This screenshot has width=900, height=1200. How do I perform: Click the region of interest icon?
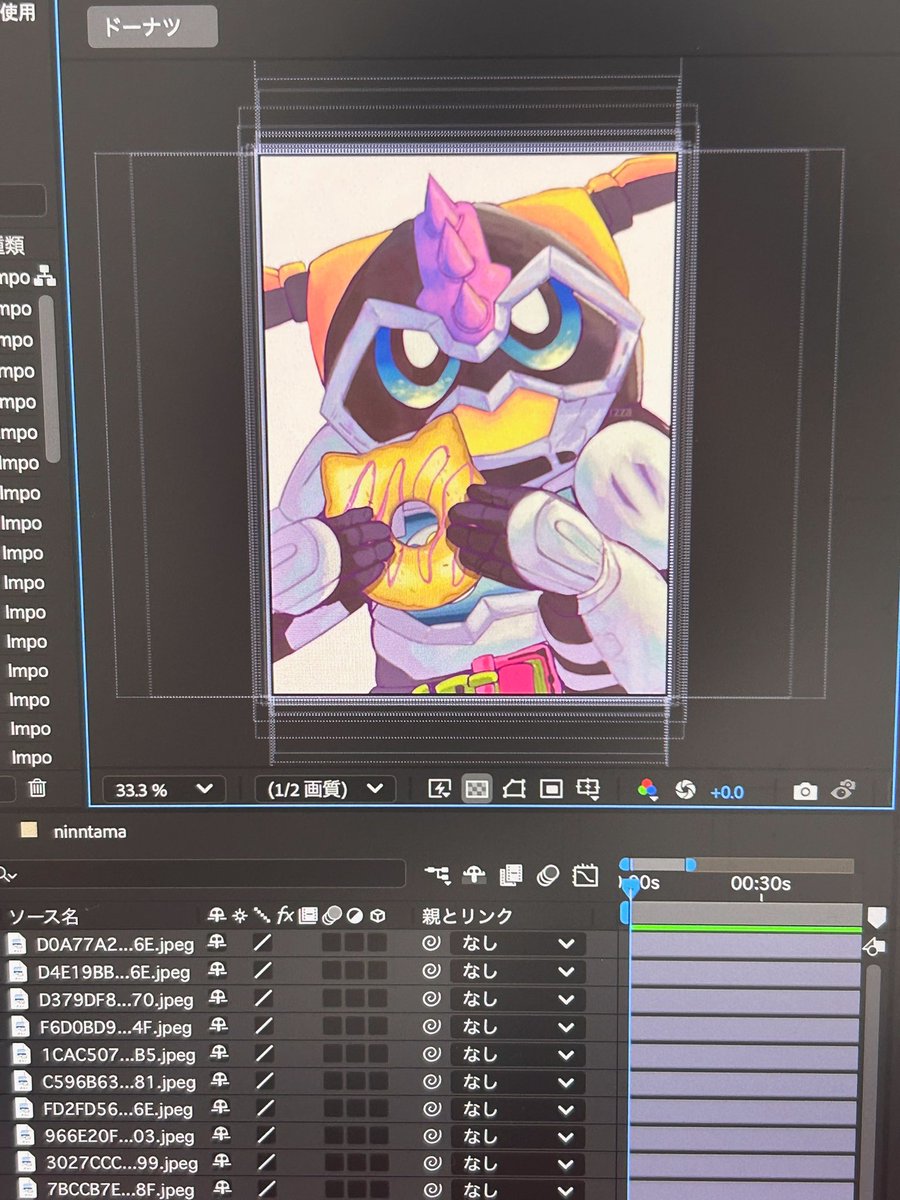(551, 789)
